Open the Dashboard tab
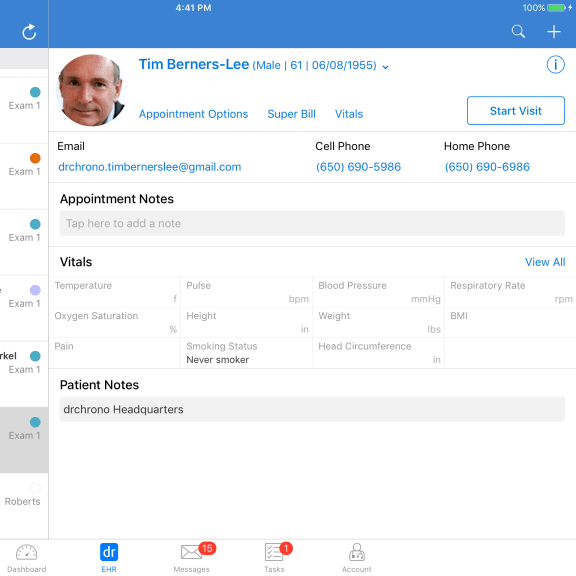Viewport: 576px width, 576px height. [26, 558]
